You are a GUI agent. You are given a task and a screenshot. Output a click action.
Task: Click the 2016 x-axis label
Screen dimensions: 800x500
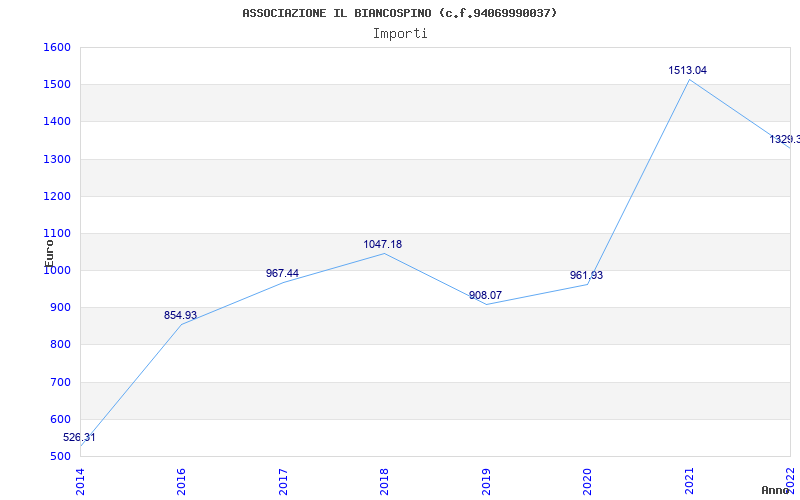tap(182, 482)
